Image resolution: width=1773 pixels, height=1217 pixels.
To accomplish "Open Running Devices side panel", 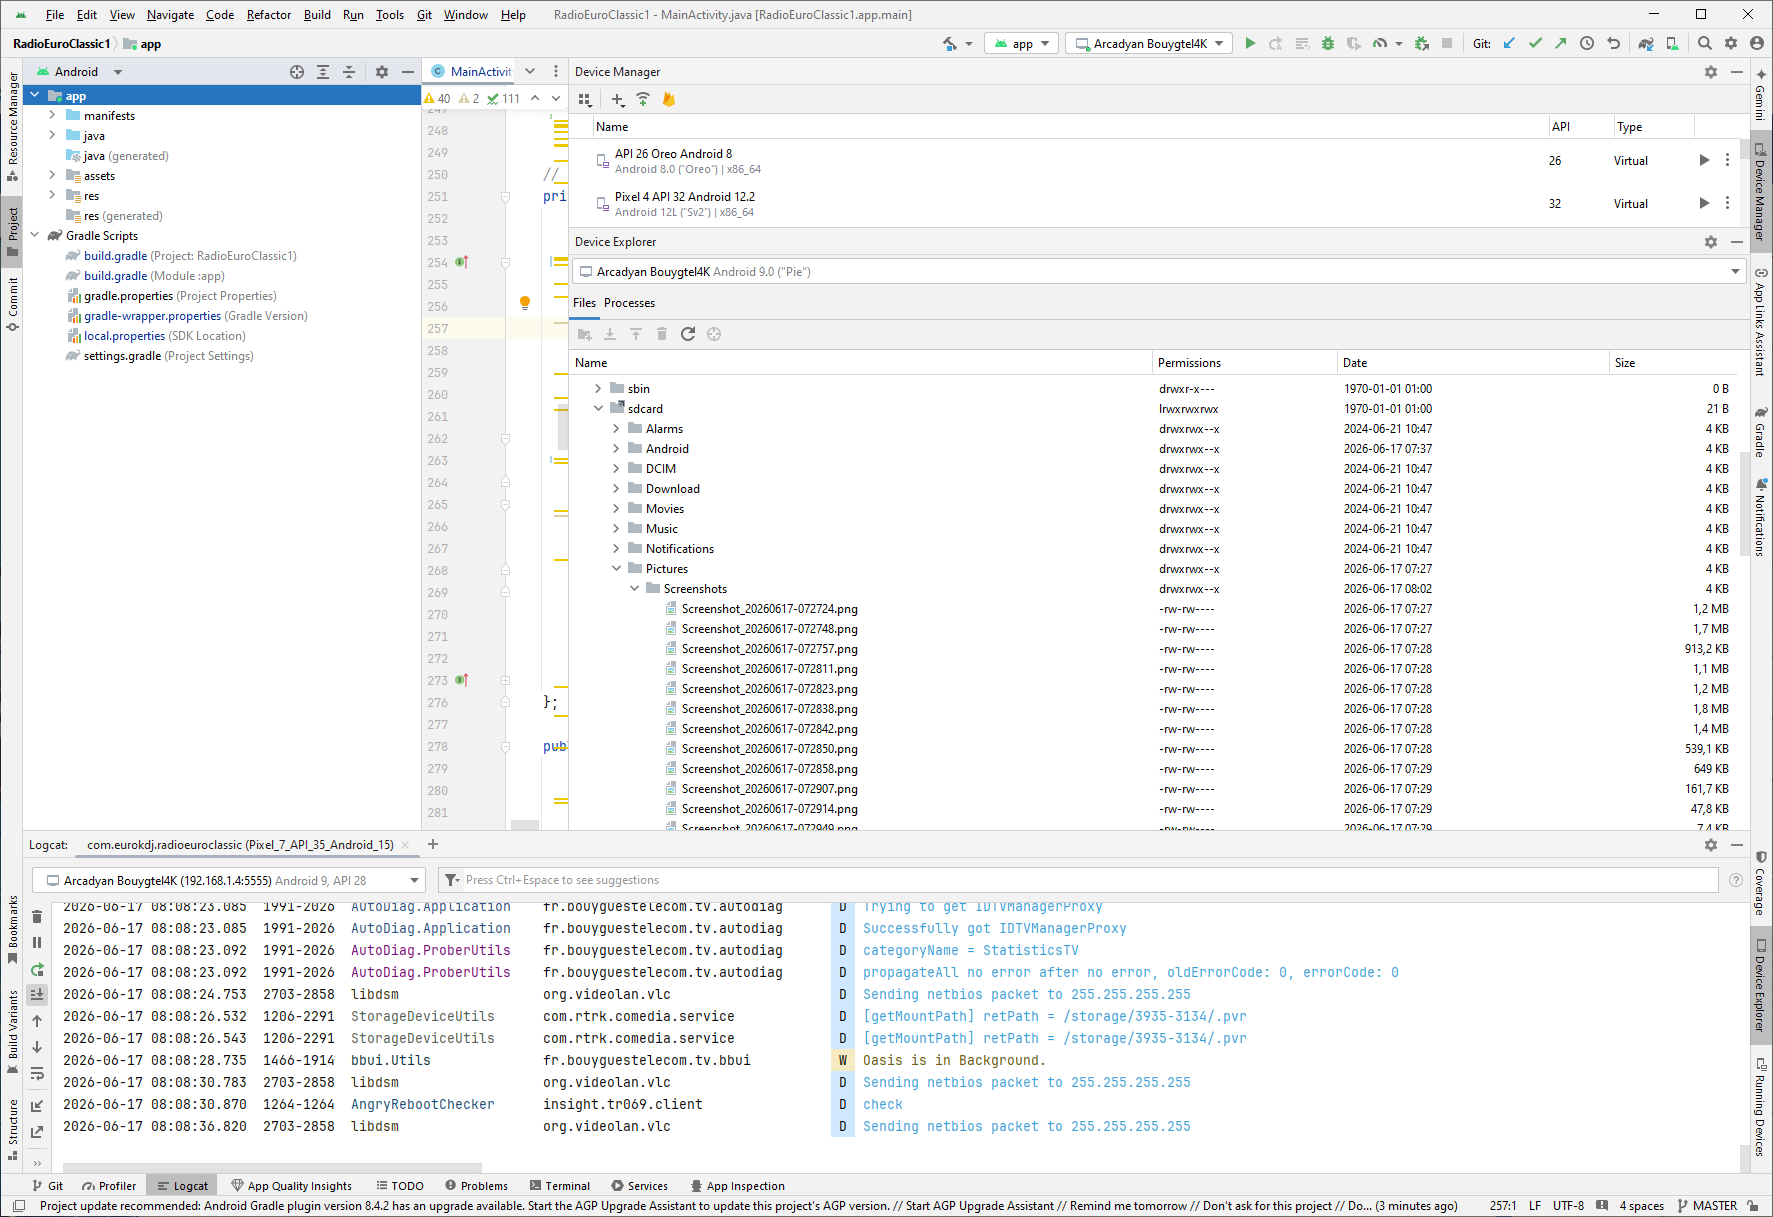I will (x=1761, y=1108).
